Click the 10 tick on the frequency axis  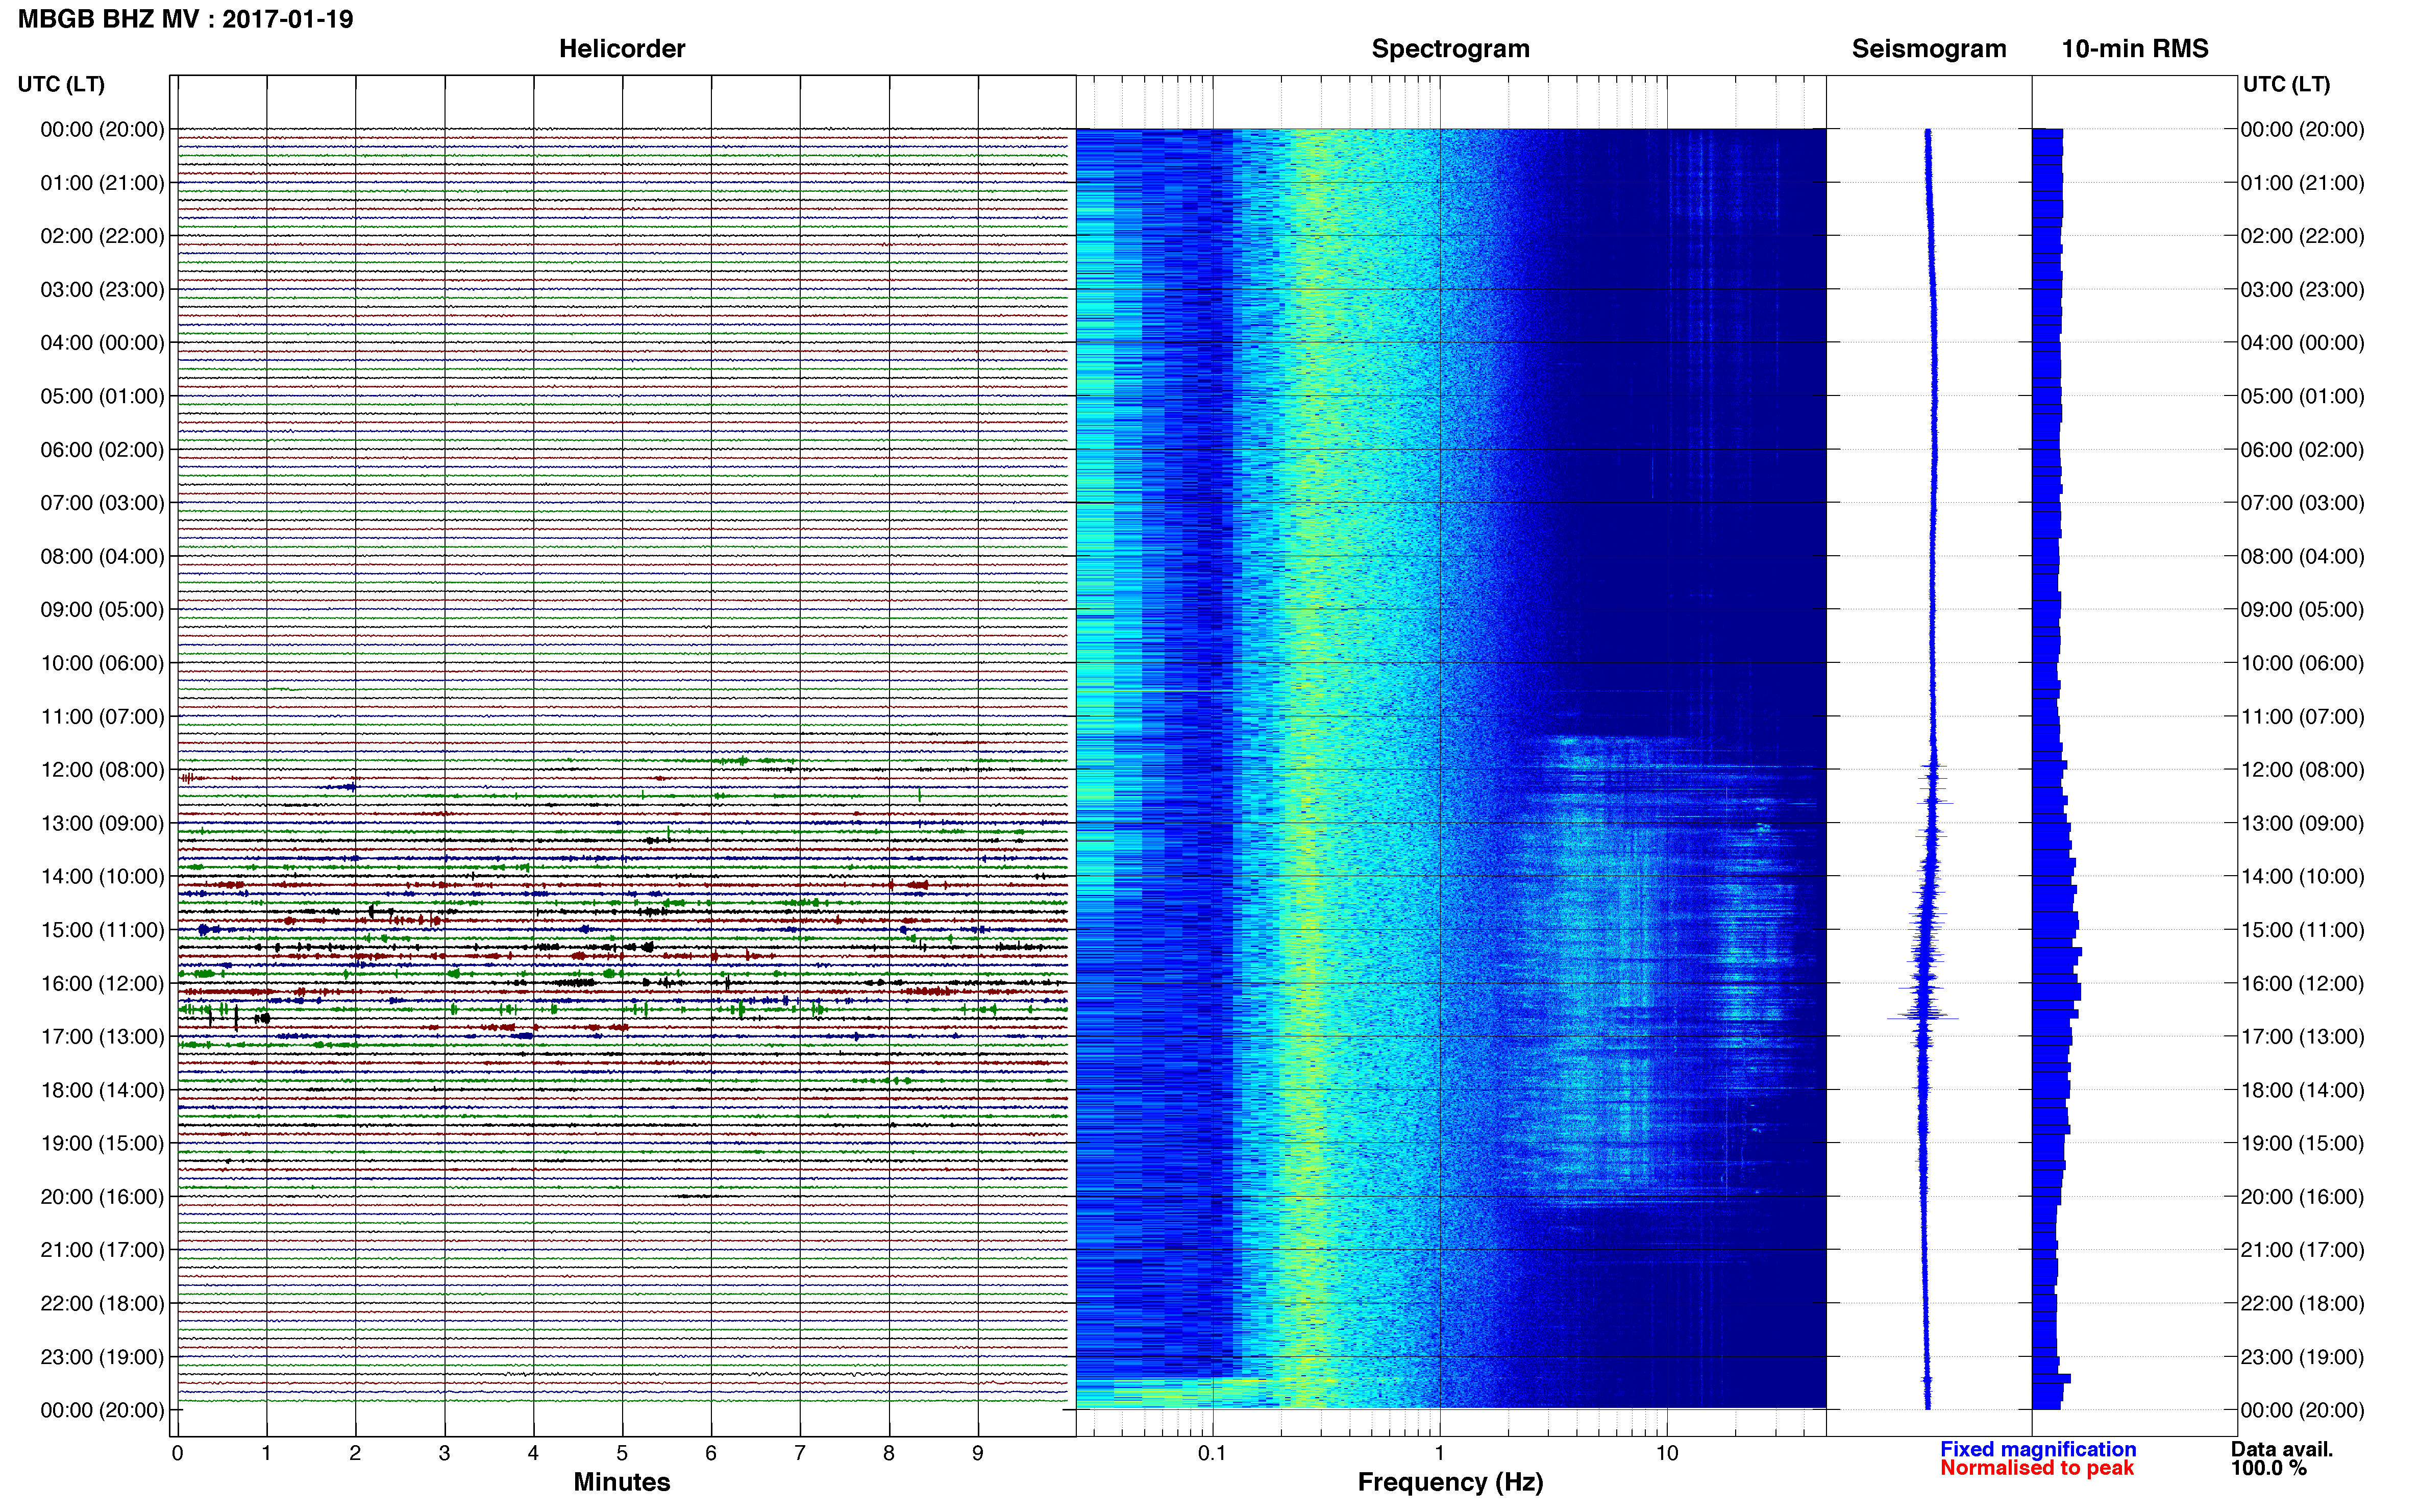click(x=1667, y=1453)
